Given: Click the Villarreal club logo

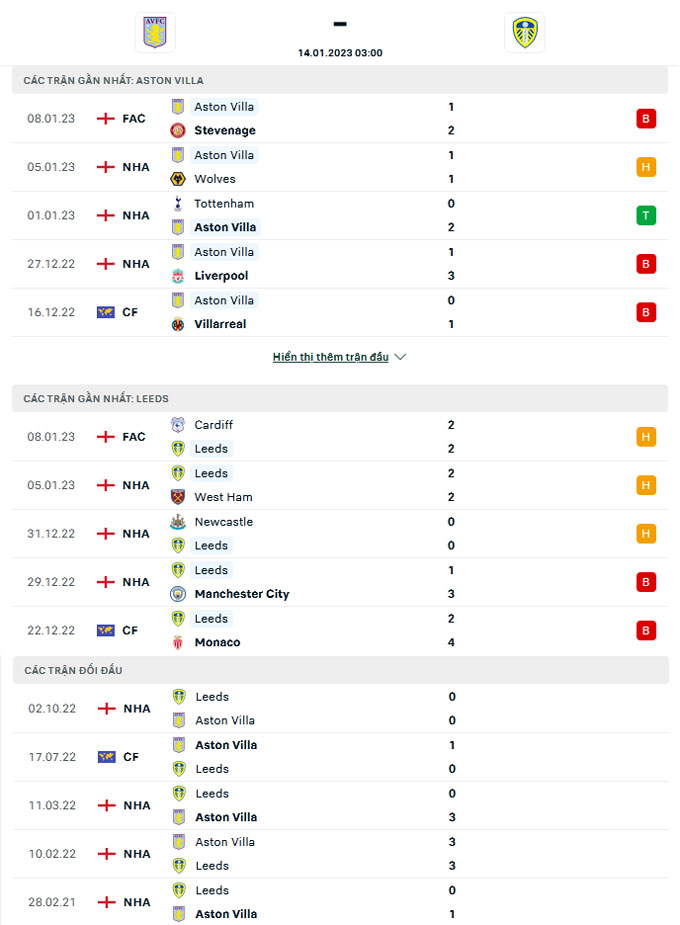Looking at the screenshot, I should pos(178,324).
